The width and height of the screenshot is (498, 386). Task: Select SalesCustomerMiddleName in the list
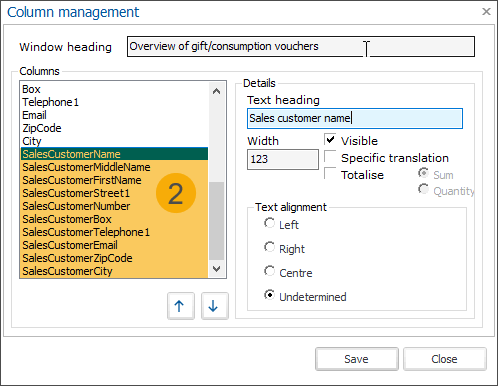point(114,167)
